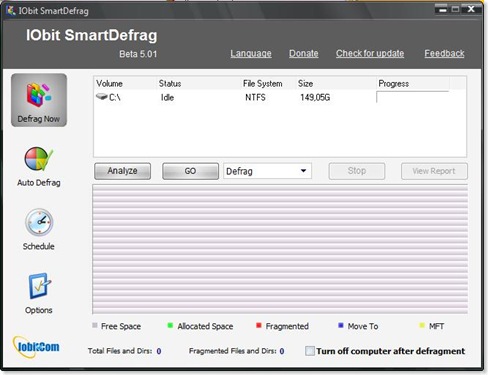Click the "MFT" legend label
Screen dimensions: 488x375
tap(436, 326)
